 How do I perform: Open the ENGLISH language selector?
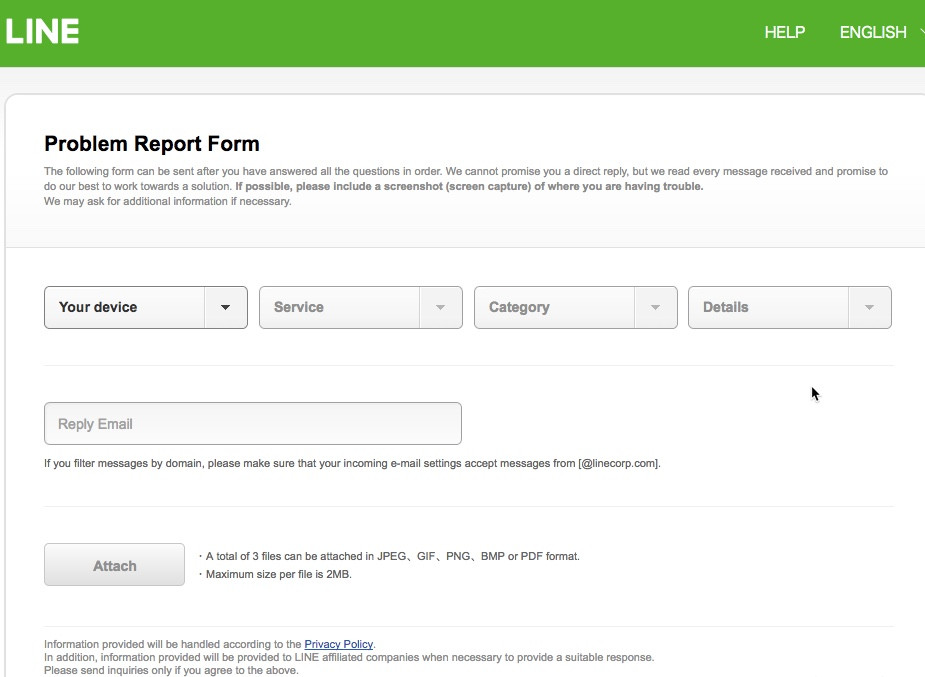click(872, 32)
